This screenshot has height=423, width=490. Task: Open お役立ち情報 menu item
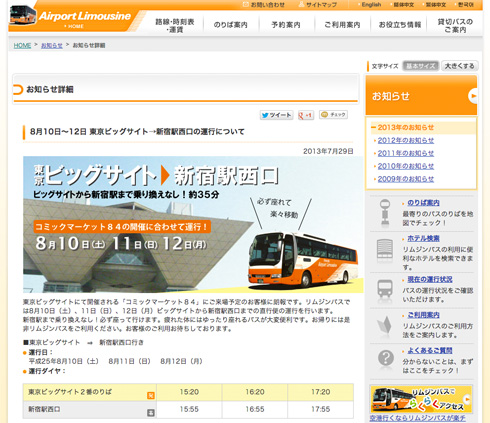399,25
